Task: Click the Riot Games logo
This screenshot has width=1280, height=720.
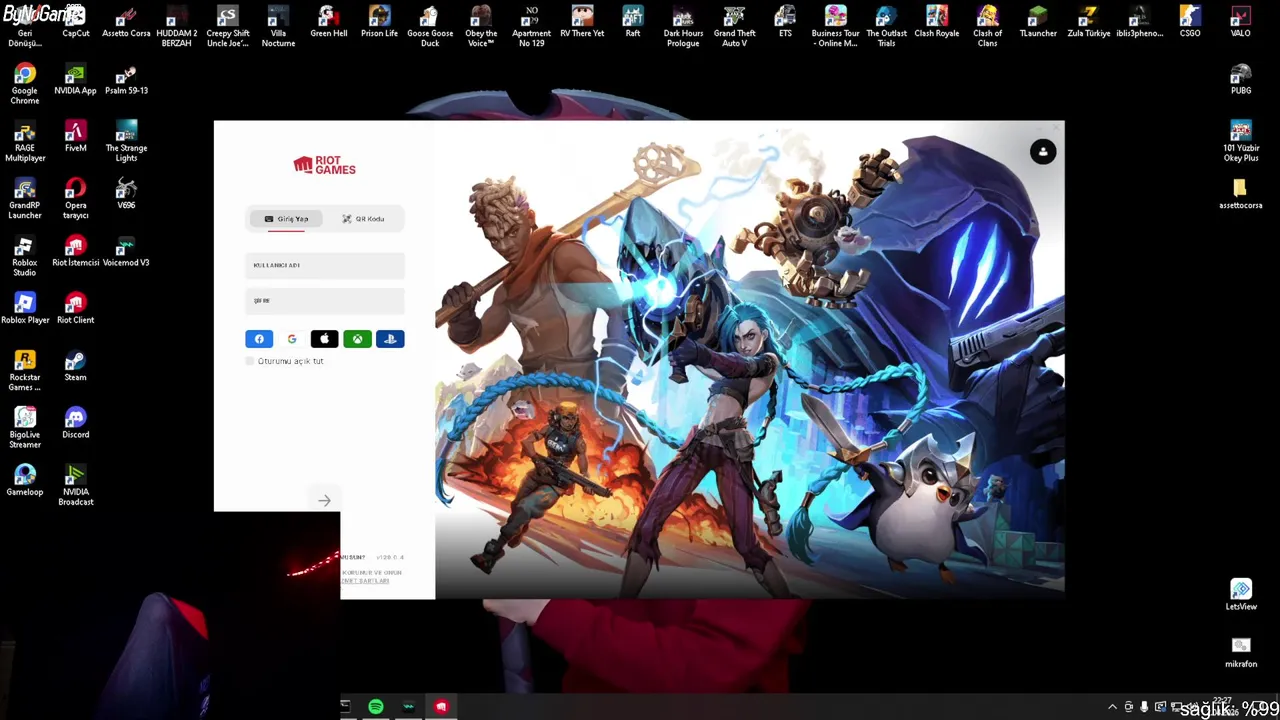Action: (324, 165)
